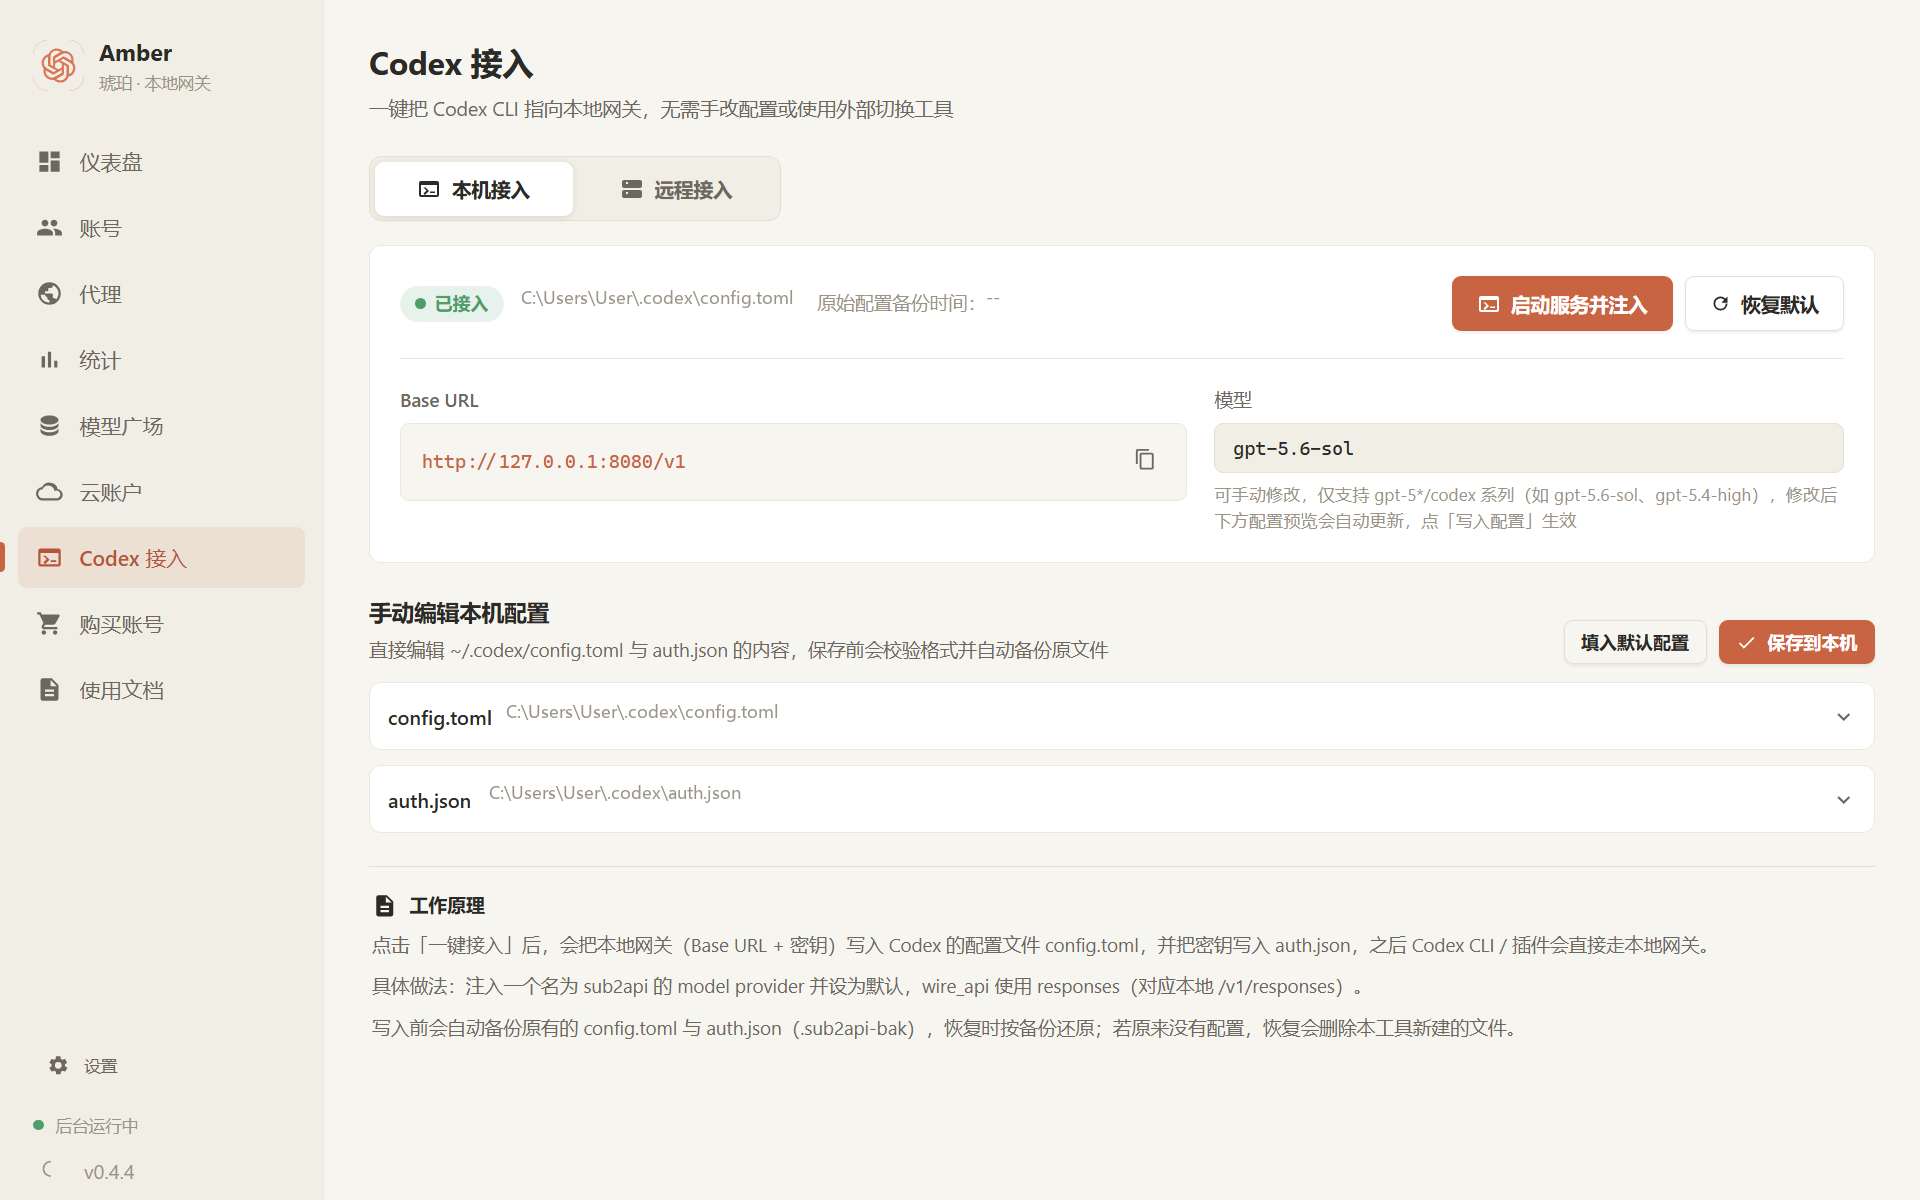Click the 启动服务并注入 button
Image resolution: width=1920 pixels, height=1200 pixels.
[1562, 304]
